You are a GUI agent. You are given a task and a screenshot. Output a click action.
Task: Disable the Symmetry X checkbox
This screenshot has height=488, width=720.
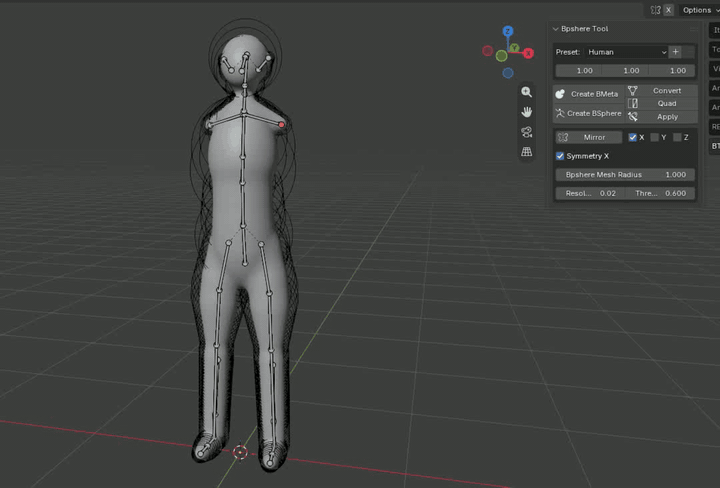(560, 156)
